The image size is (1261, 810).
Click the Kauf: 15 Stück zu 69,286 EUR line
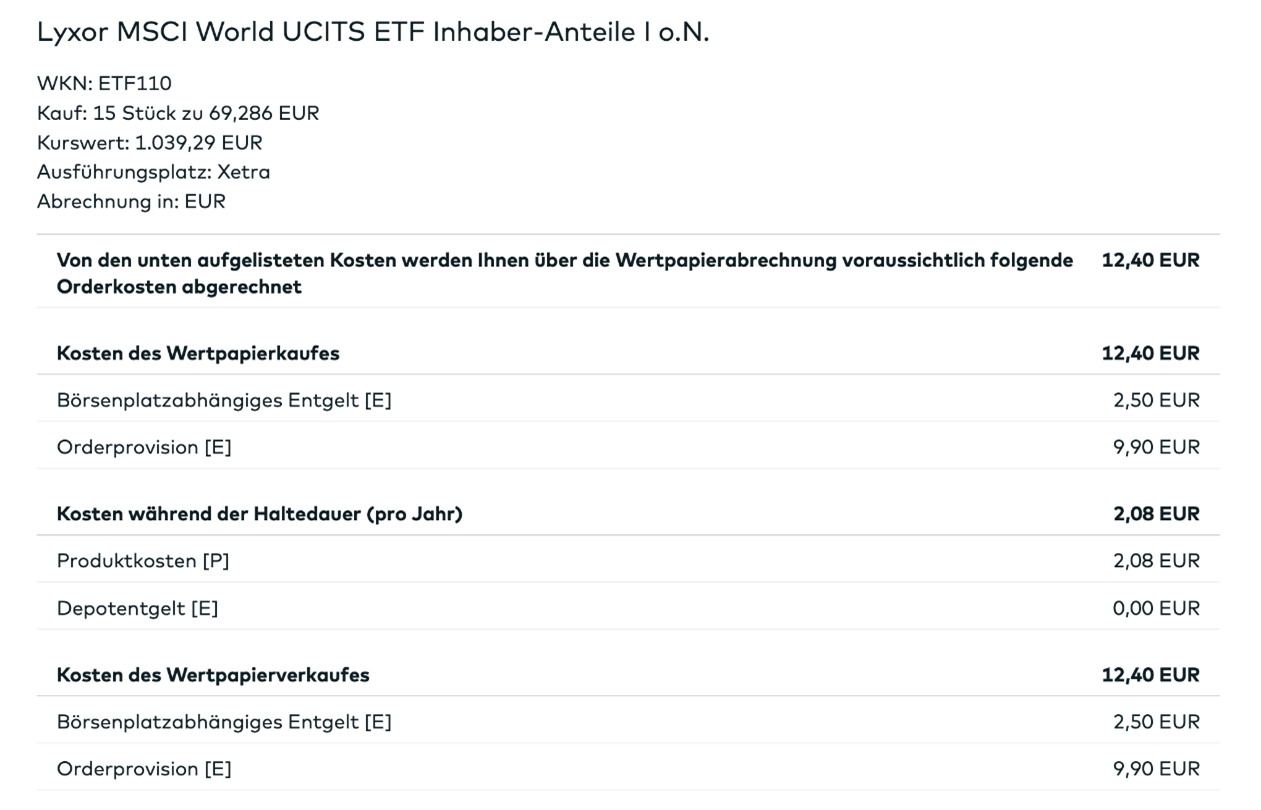click(x=178, y=113)
